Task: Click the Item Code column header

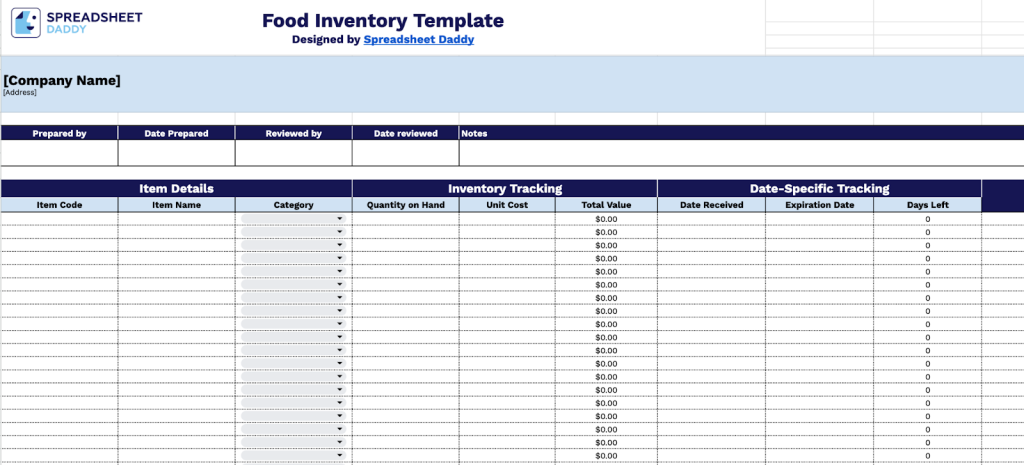Action: coord(59,205)
